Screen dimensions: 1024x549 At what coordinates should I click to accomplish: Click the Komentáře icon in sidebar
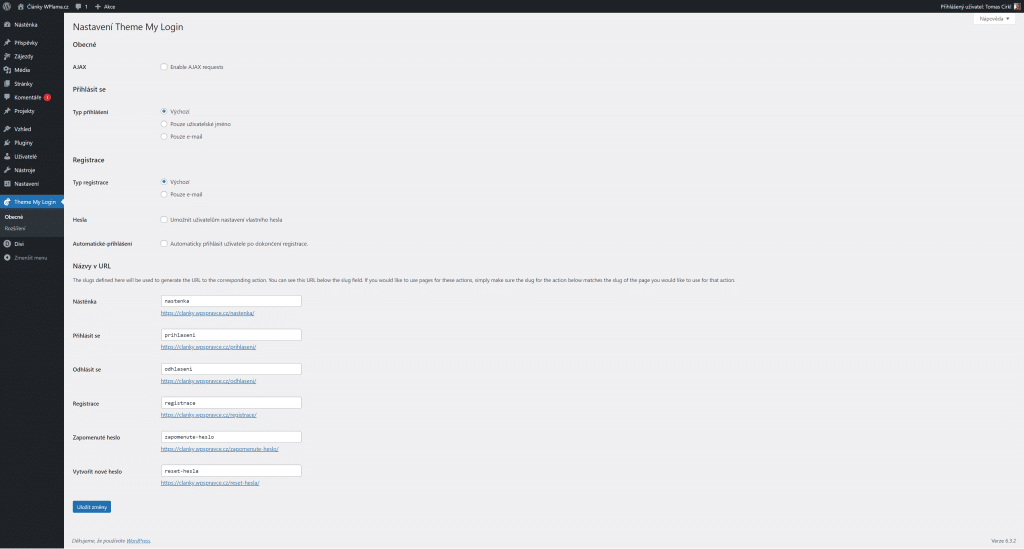[x=7, y=97]
